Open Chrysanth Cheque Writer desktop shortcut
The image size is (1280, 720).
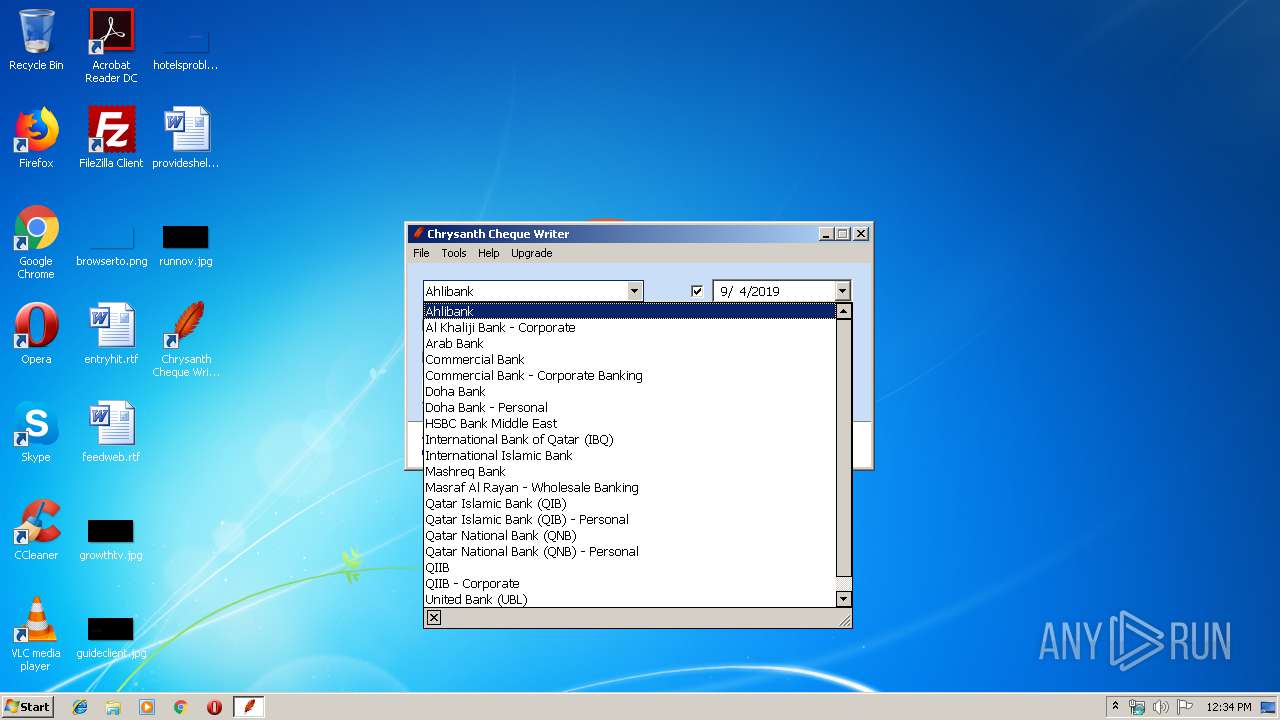tap(186, 340)
